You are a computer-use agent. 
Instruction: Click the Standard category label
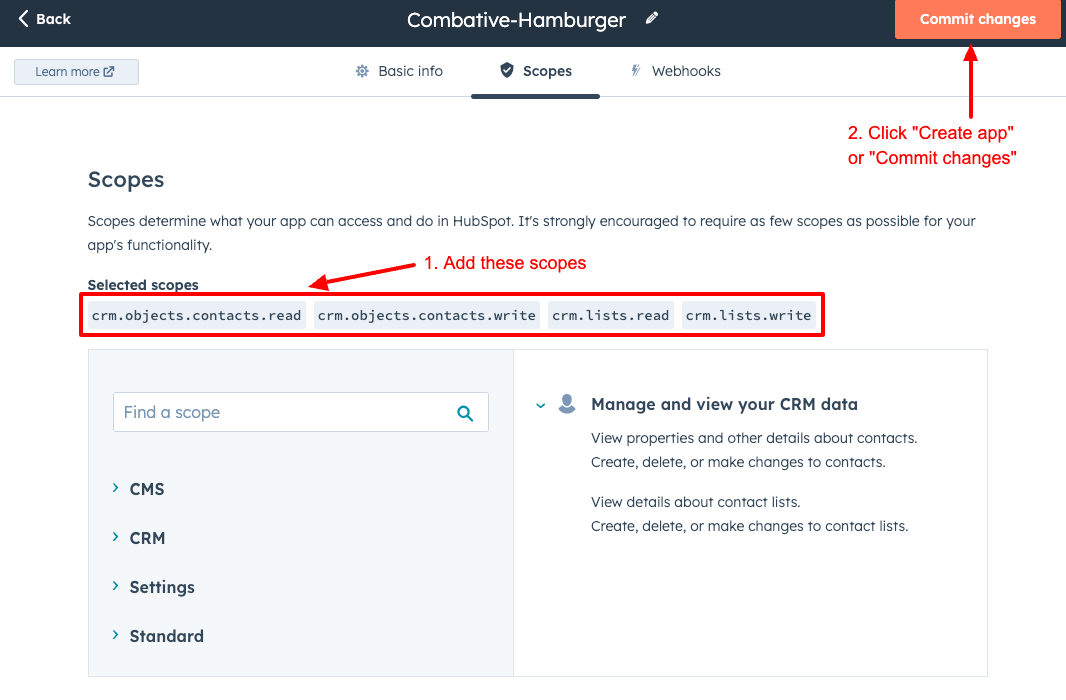(x=167, y=635)
